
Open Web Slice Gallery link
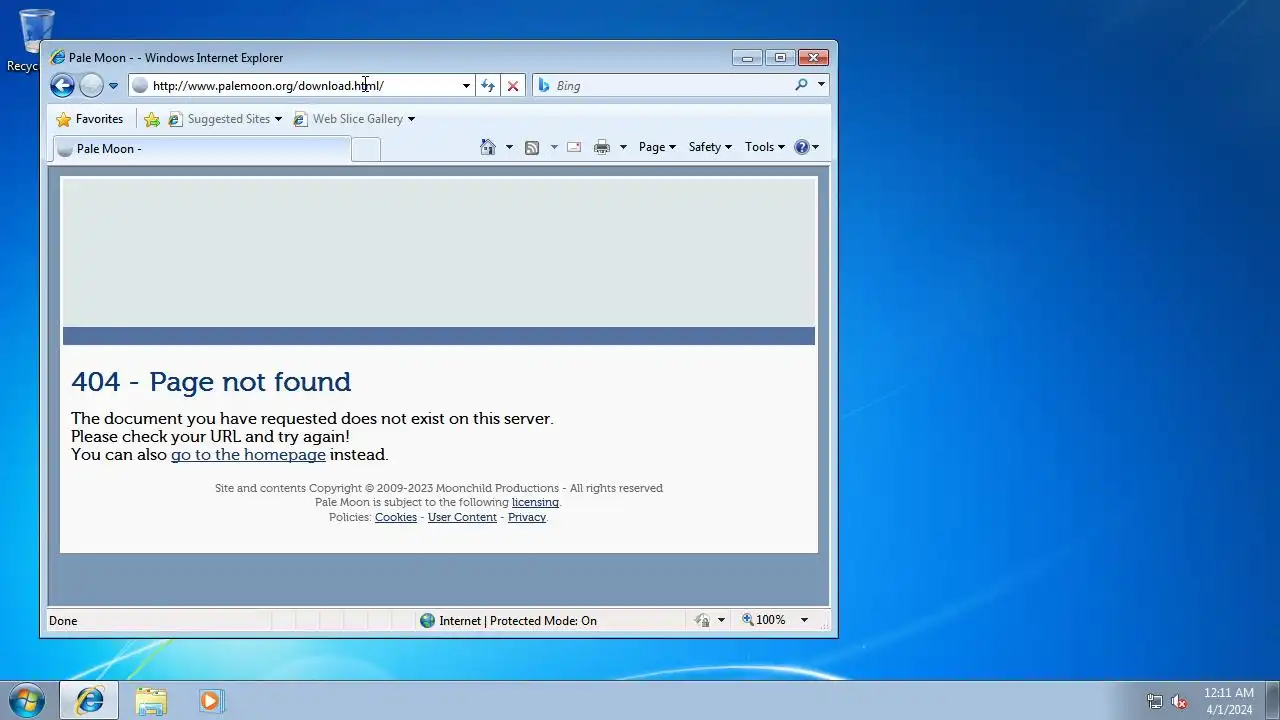[x=354, y=119]
